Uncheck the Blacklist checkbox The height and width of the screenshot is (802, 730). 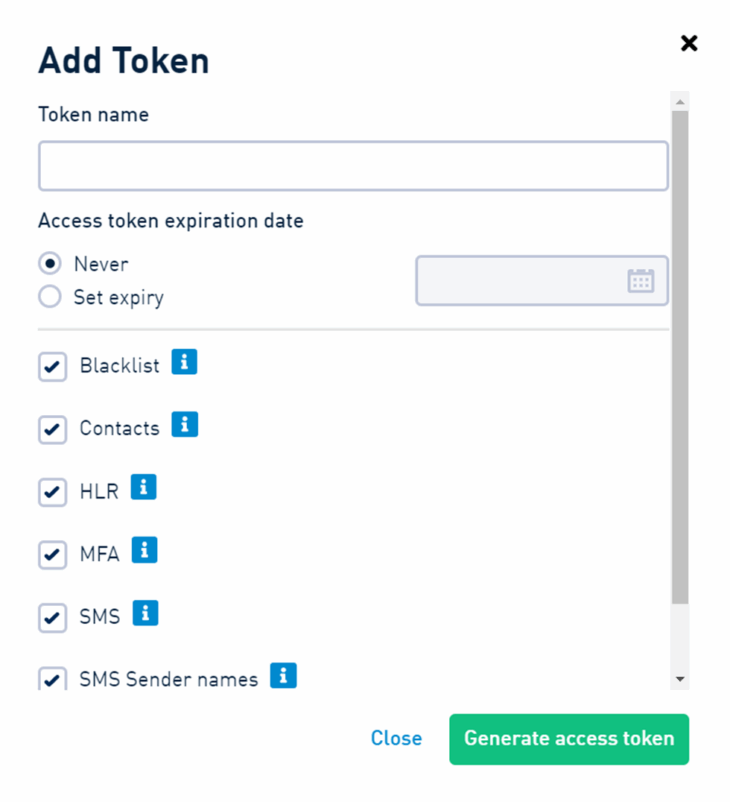pyautogui.click(x=53, y=367)
